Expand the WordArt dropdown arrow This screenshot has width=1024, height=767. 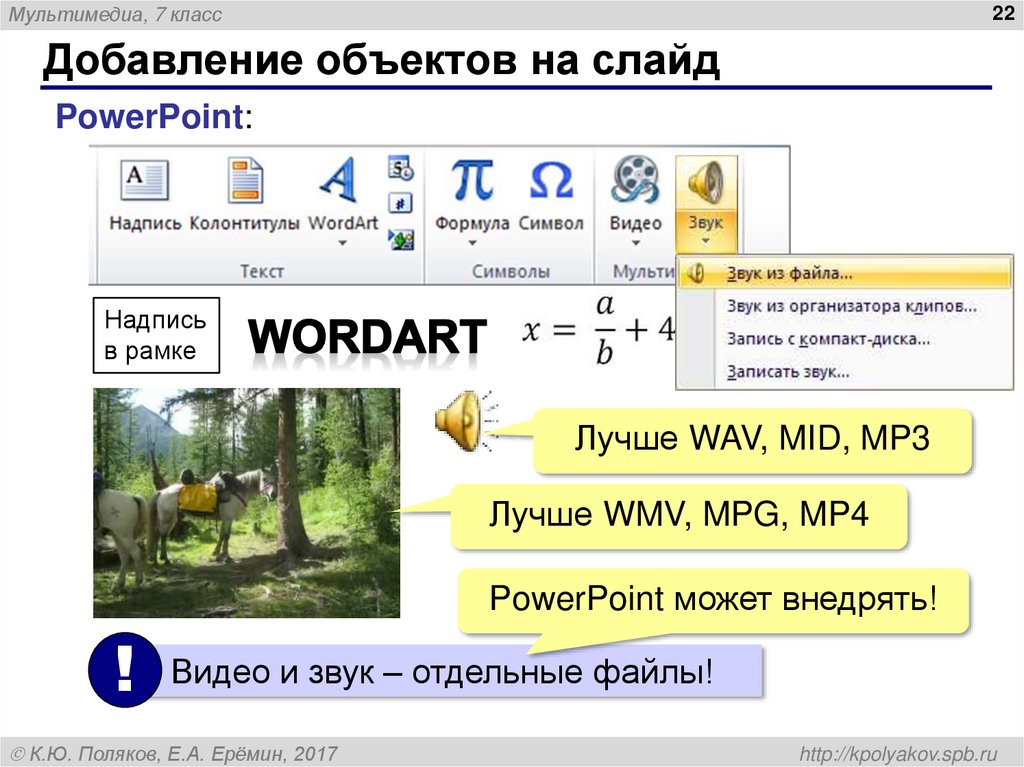(x=342, y=243)
